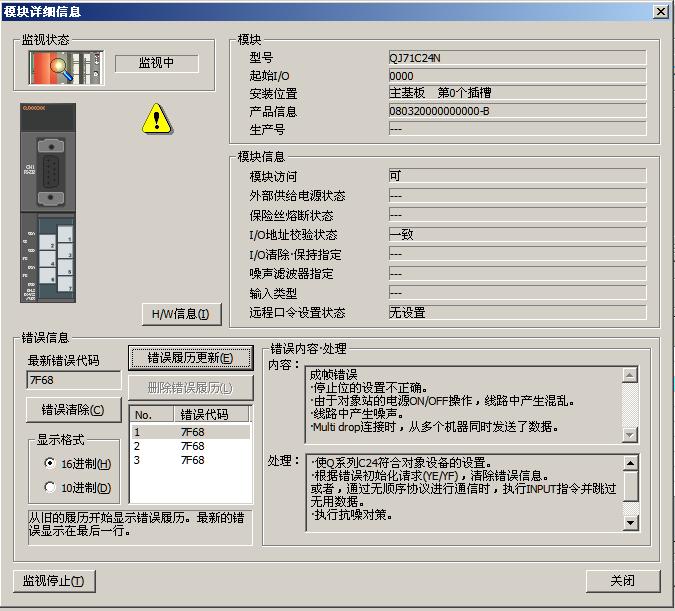675x611 pixels.
Task: Click the 关闭 button
Action: click(x=622, y=581)
